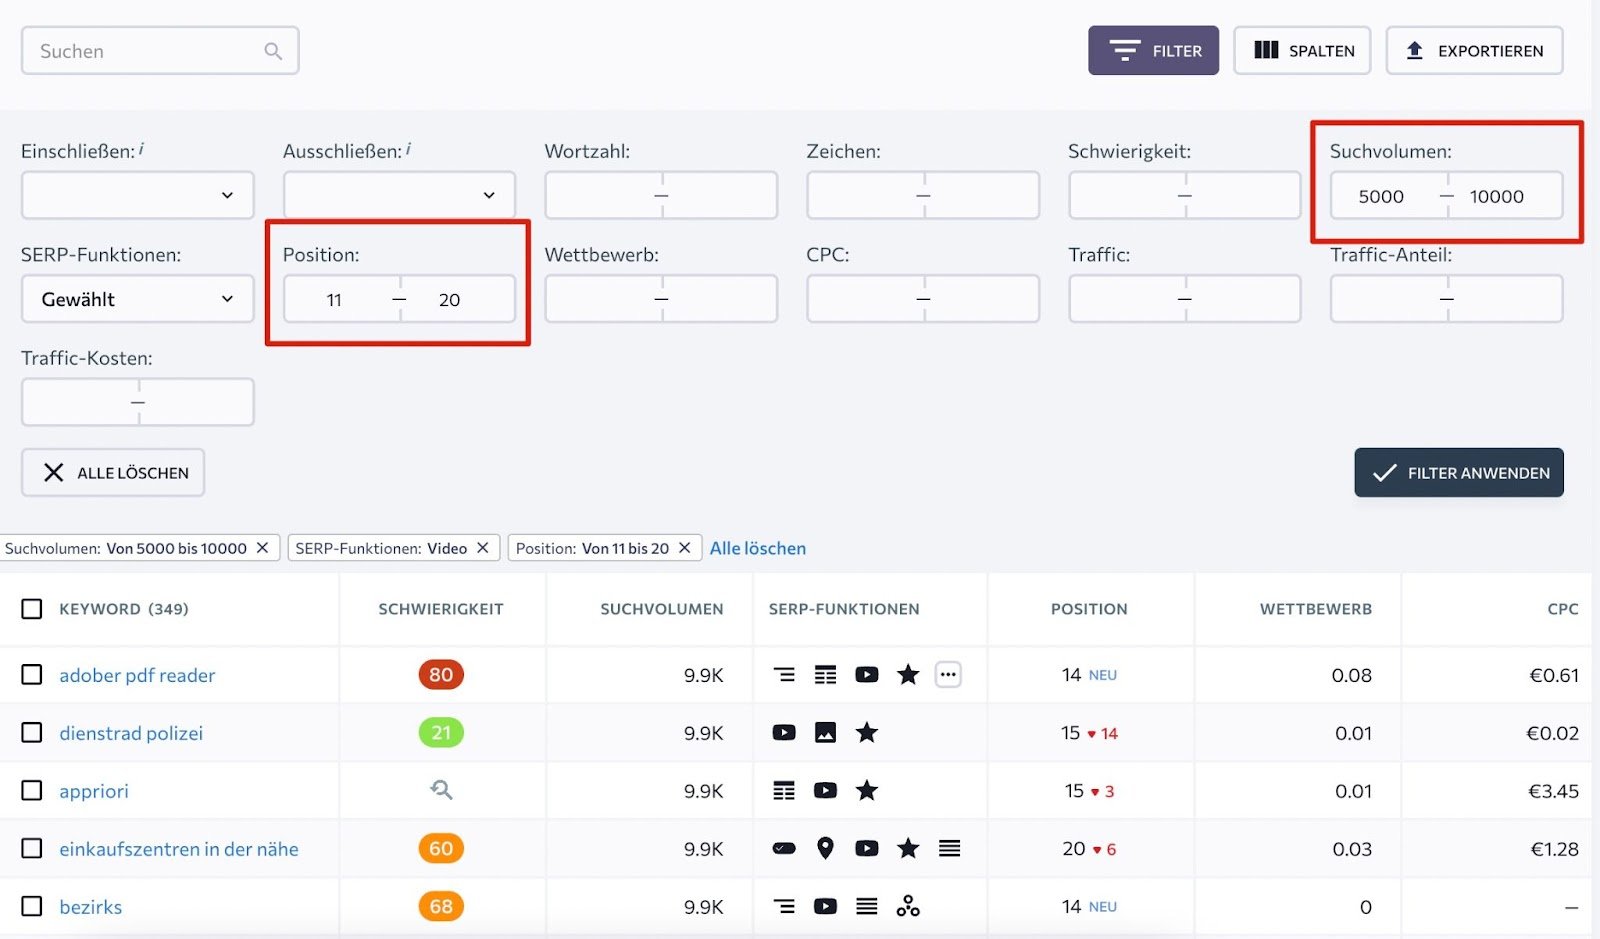Expand the Einschließen dropdown
The image size is (1600, 939).
pyautogui.click(x=138, y=195)
